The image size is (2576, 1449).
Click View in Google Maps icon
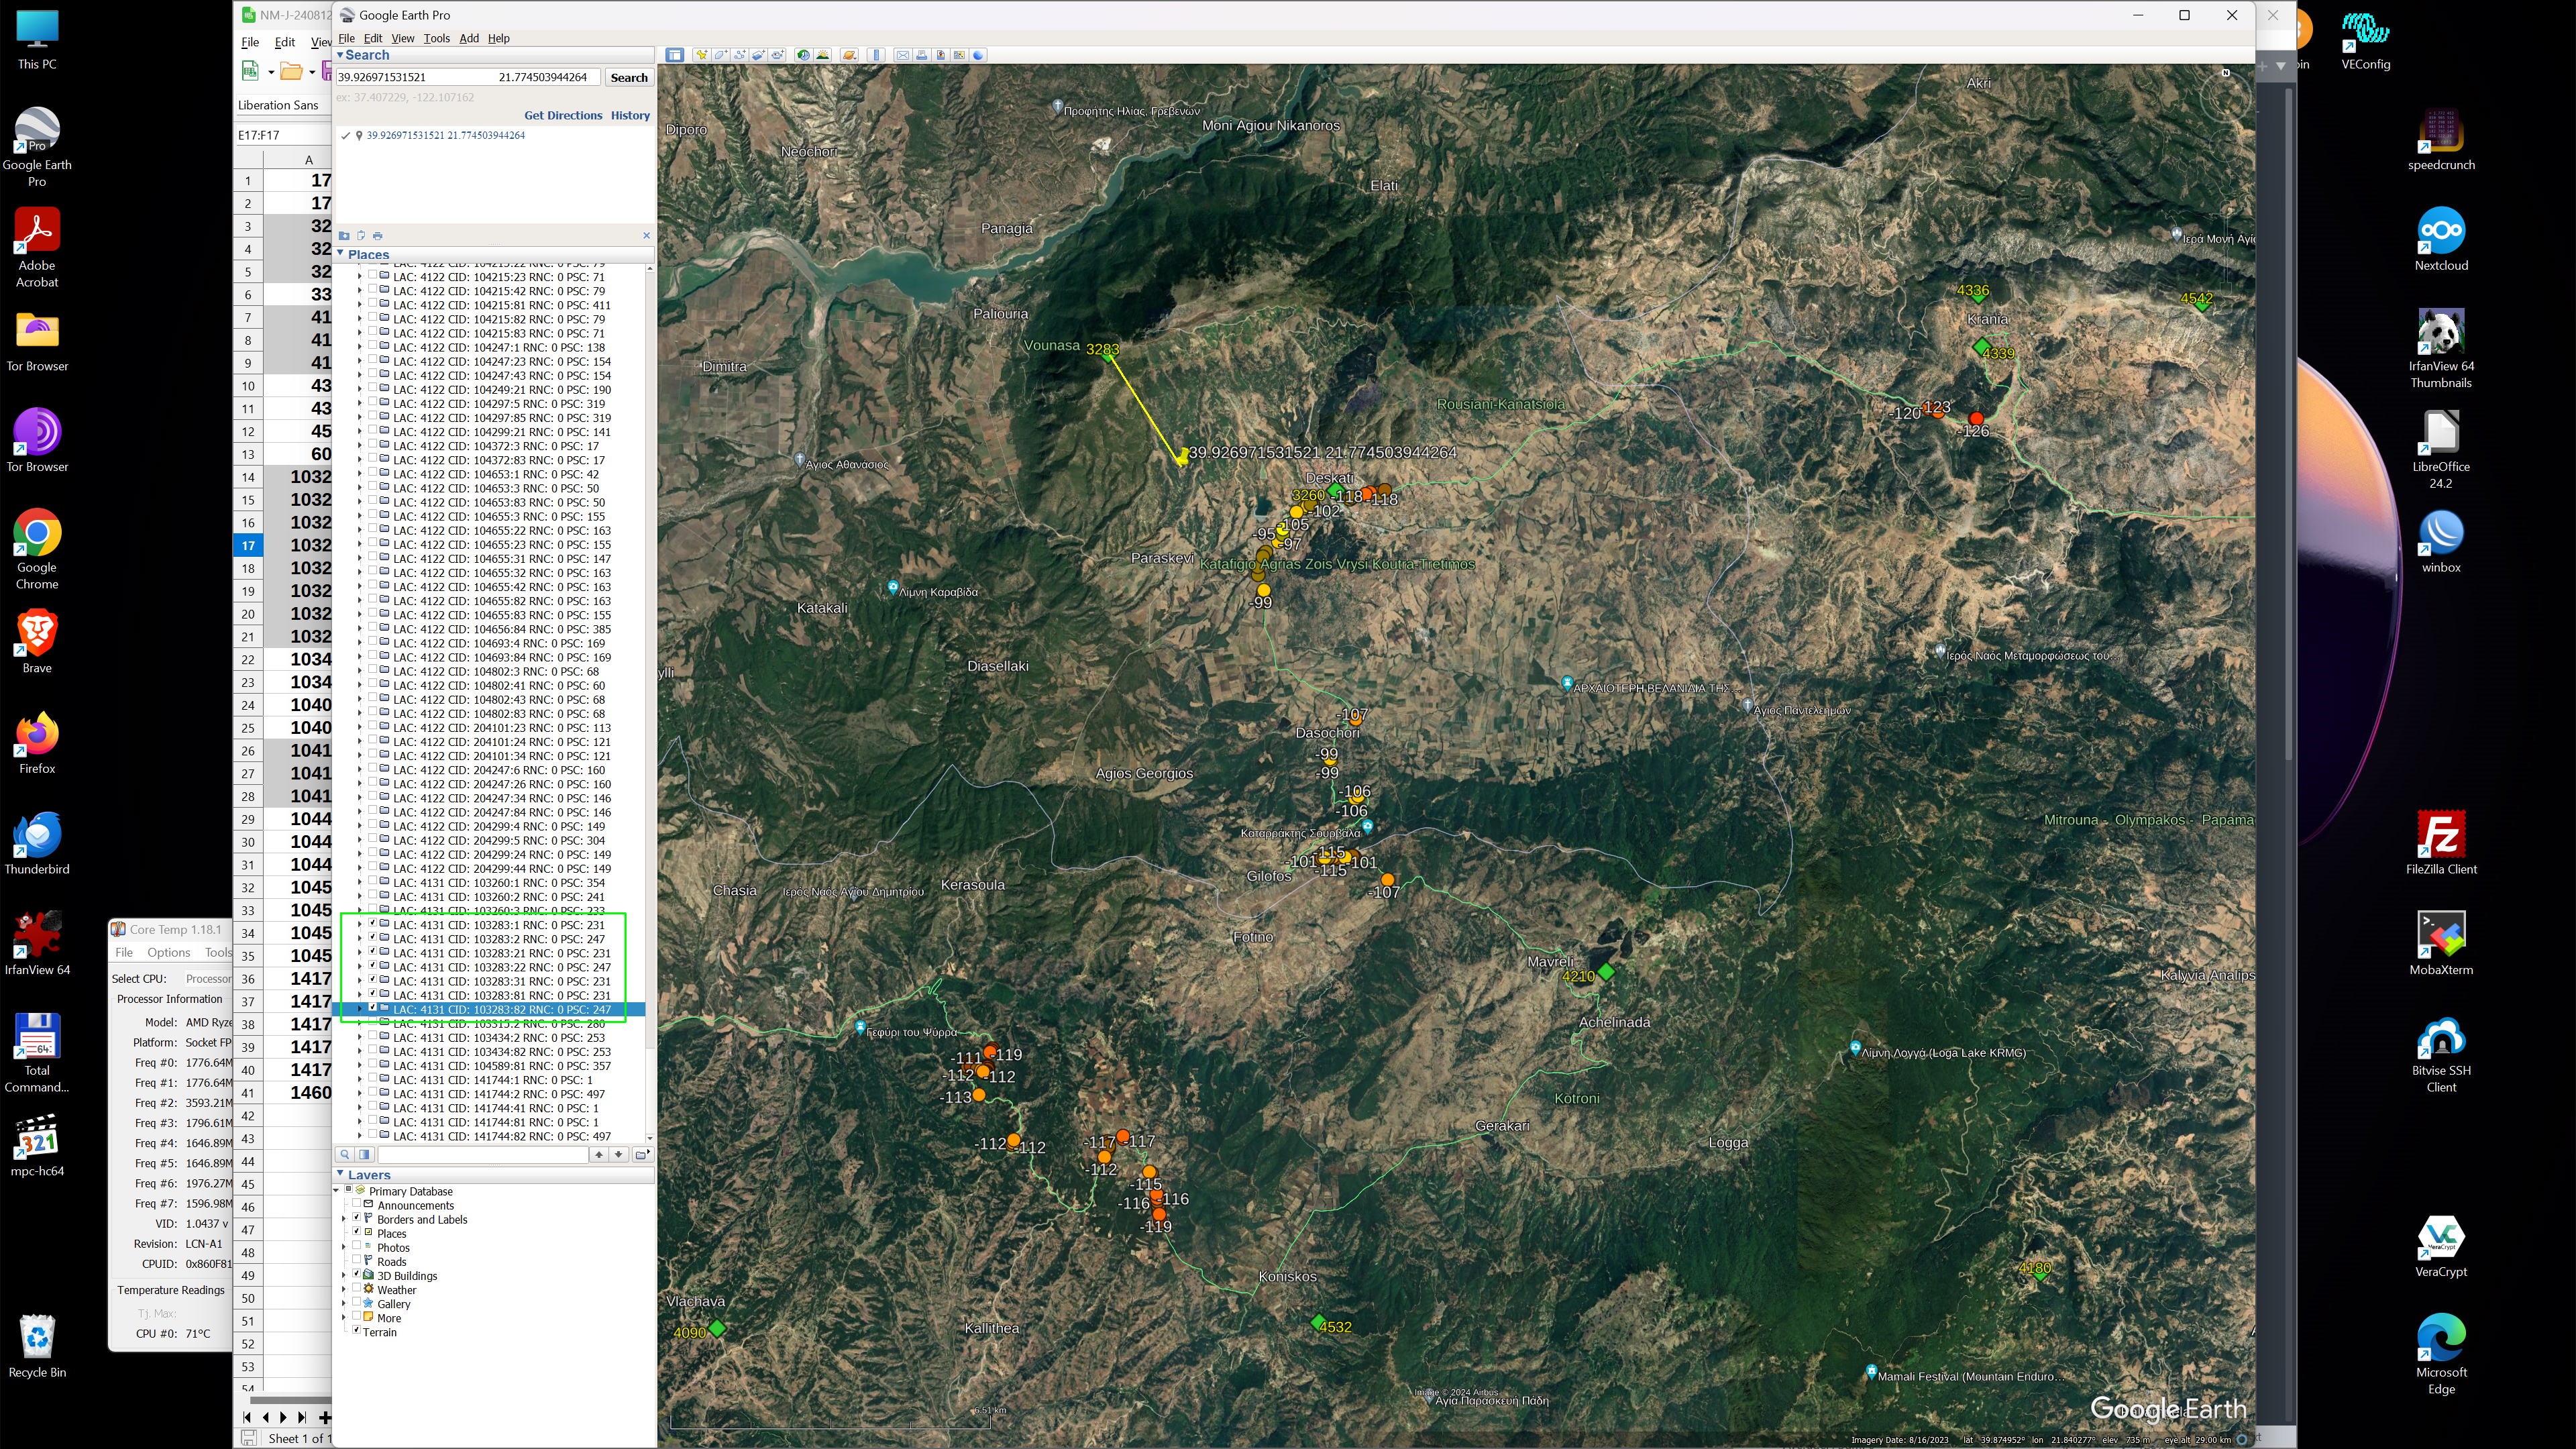tap(960, 55)
